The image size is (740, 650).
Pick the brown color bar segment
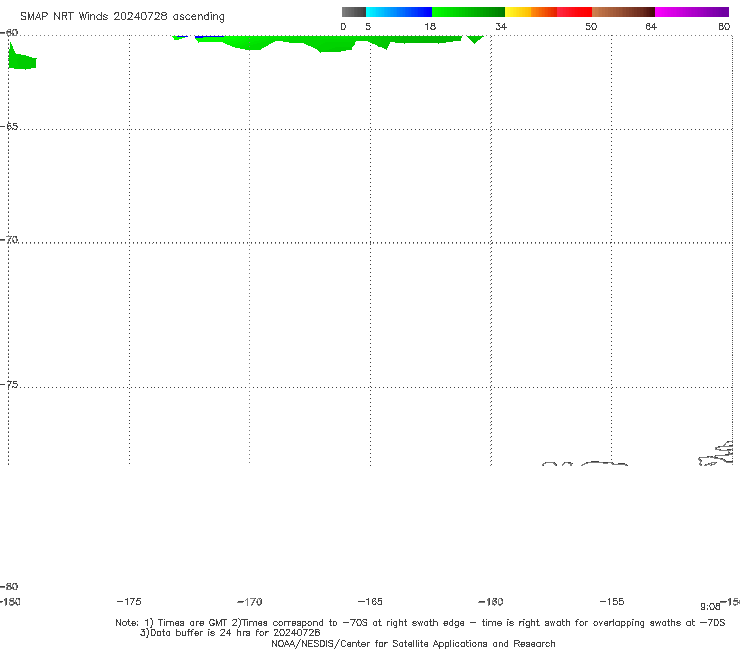(x=623, y=12)
